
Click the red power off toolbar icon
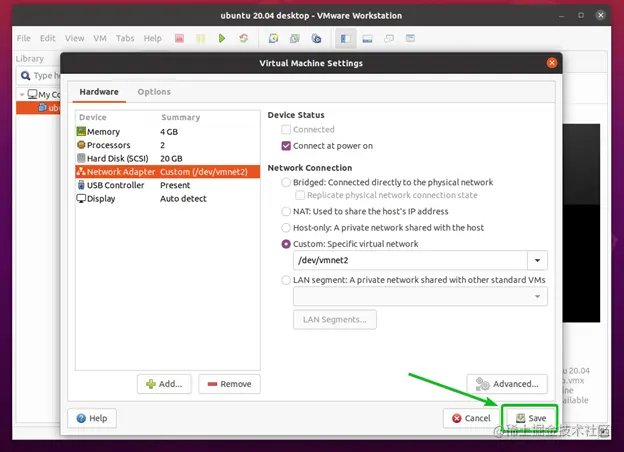pos(179,38)
